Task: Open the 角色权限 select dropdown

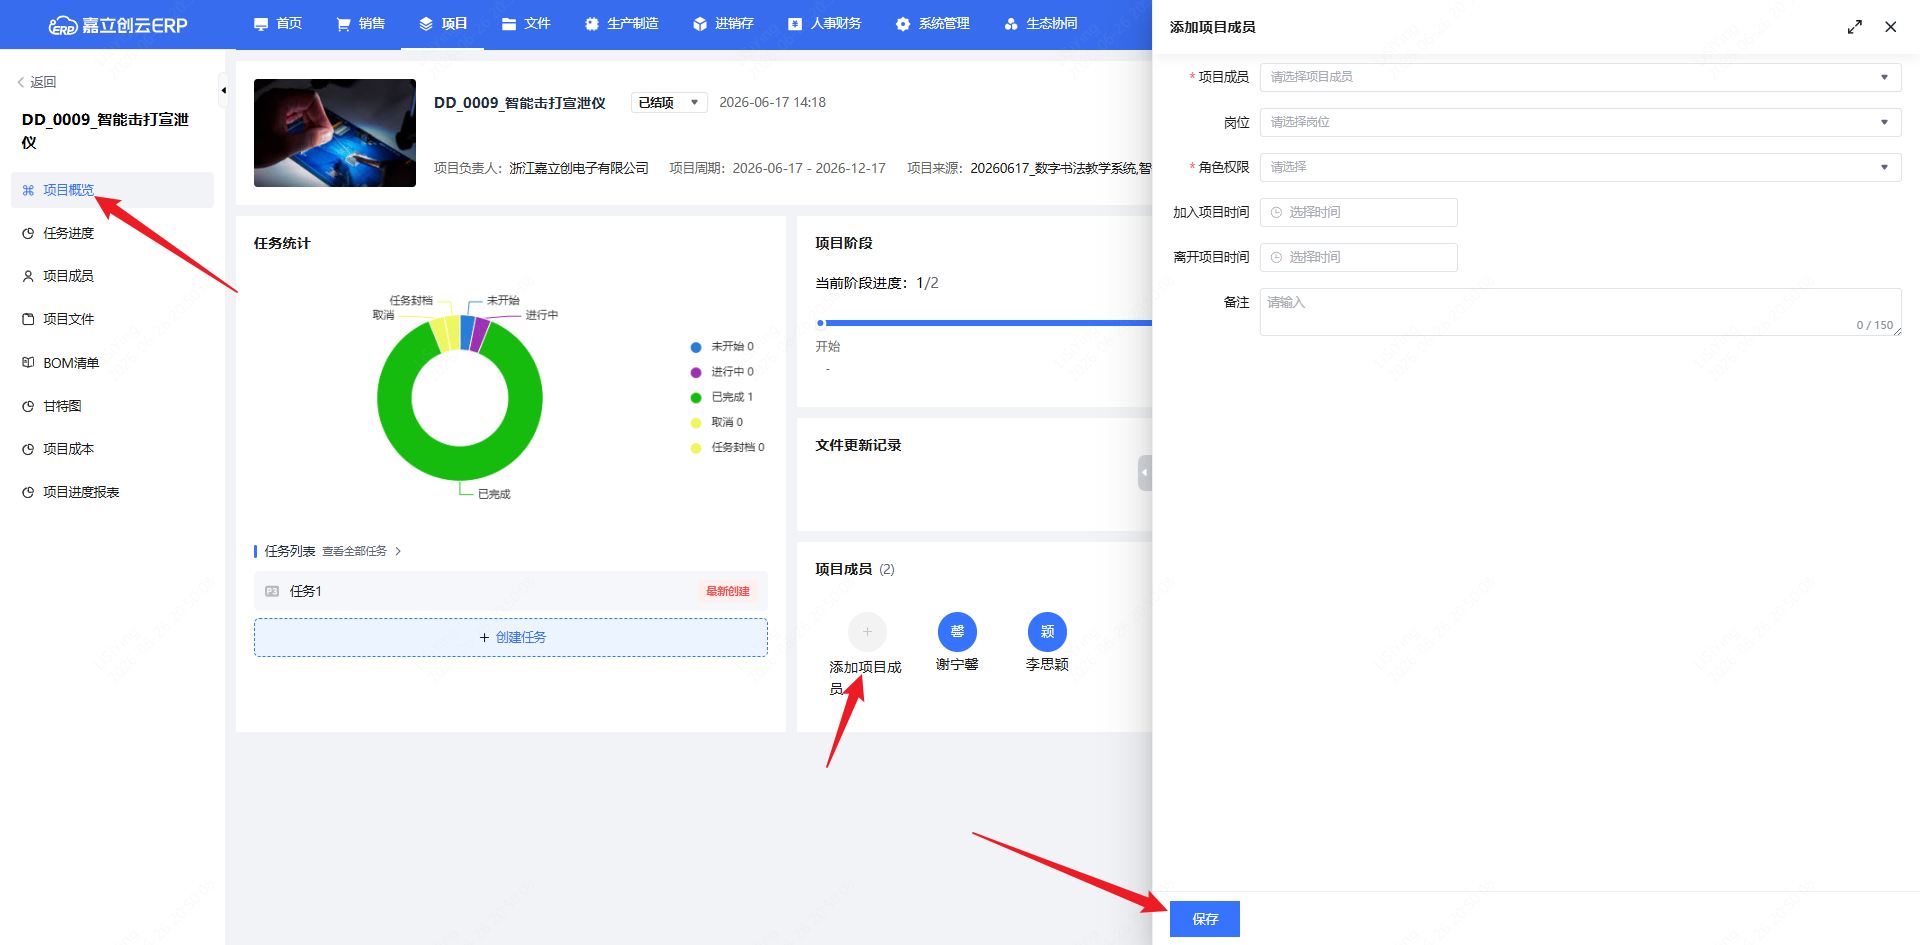Action: (x=1580, y=167)
